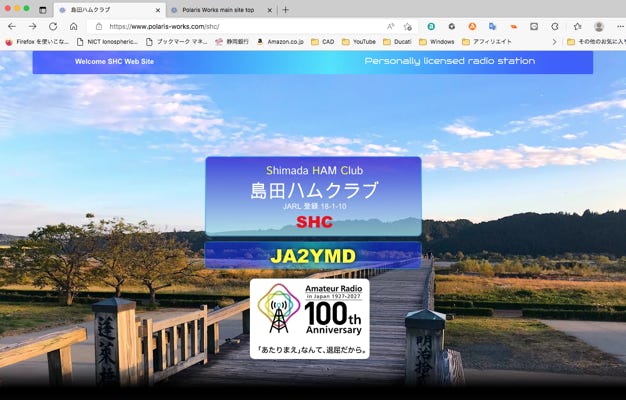Click the JA2YMD callsign banner
Viewport: 626px width, 400px height.
pos(313,255)
